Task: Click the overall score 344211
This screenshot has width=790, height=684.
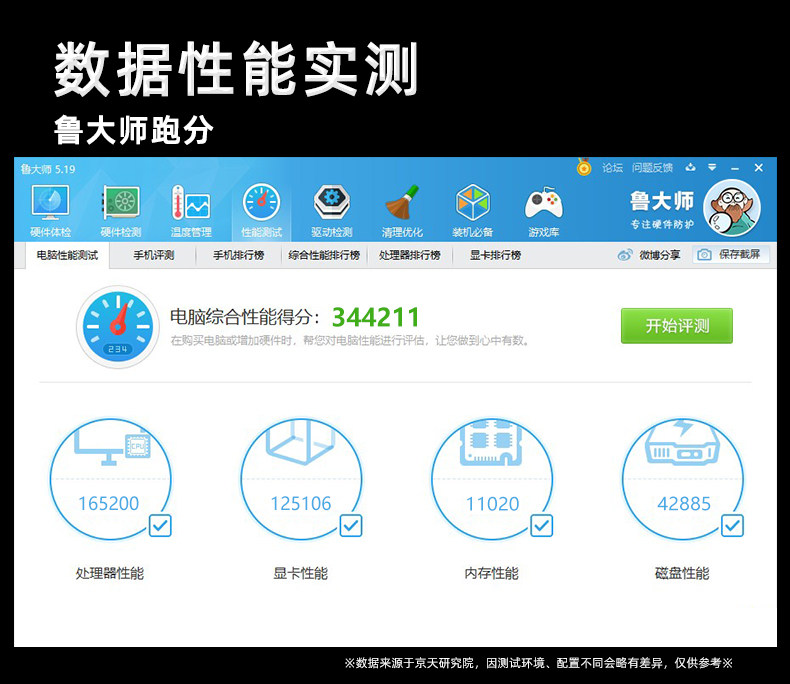Action: 375,317
